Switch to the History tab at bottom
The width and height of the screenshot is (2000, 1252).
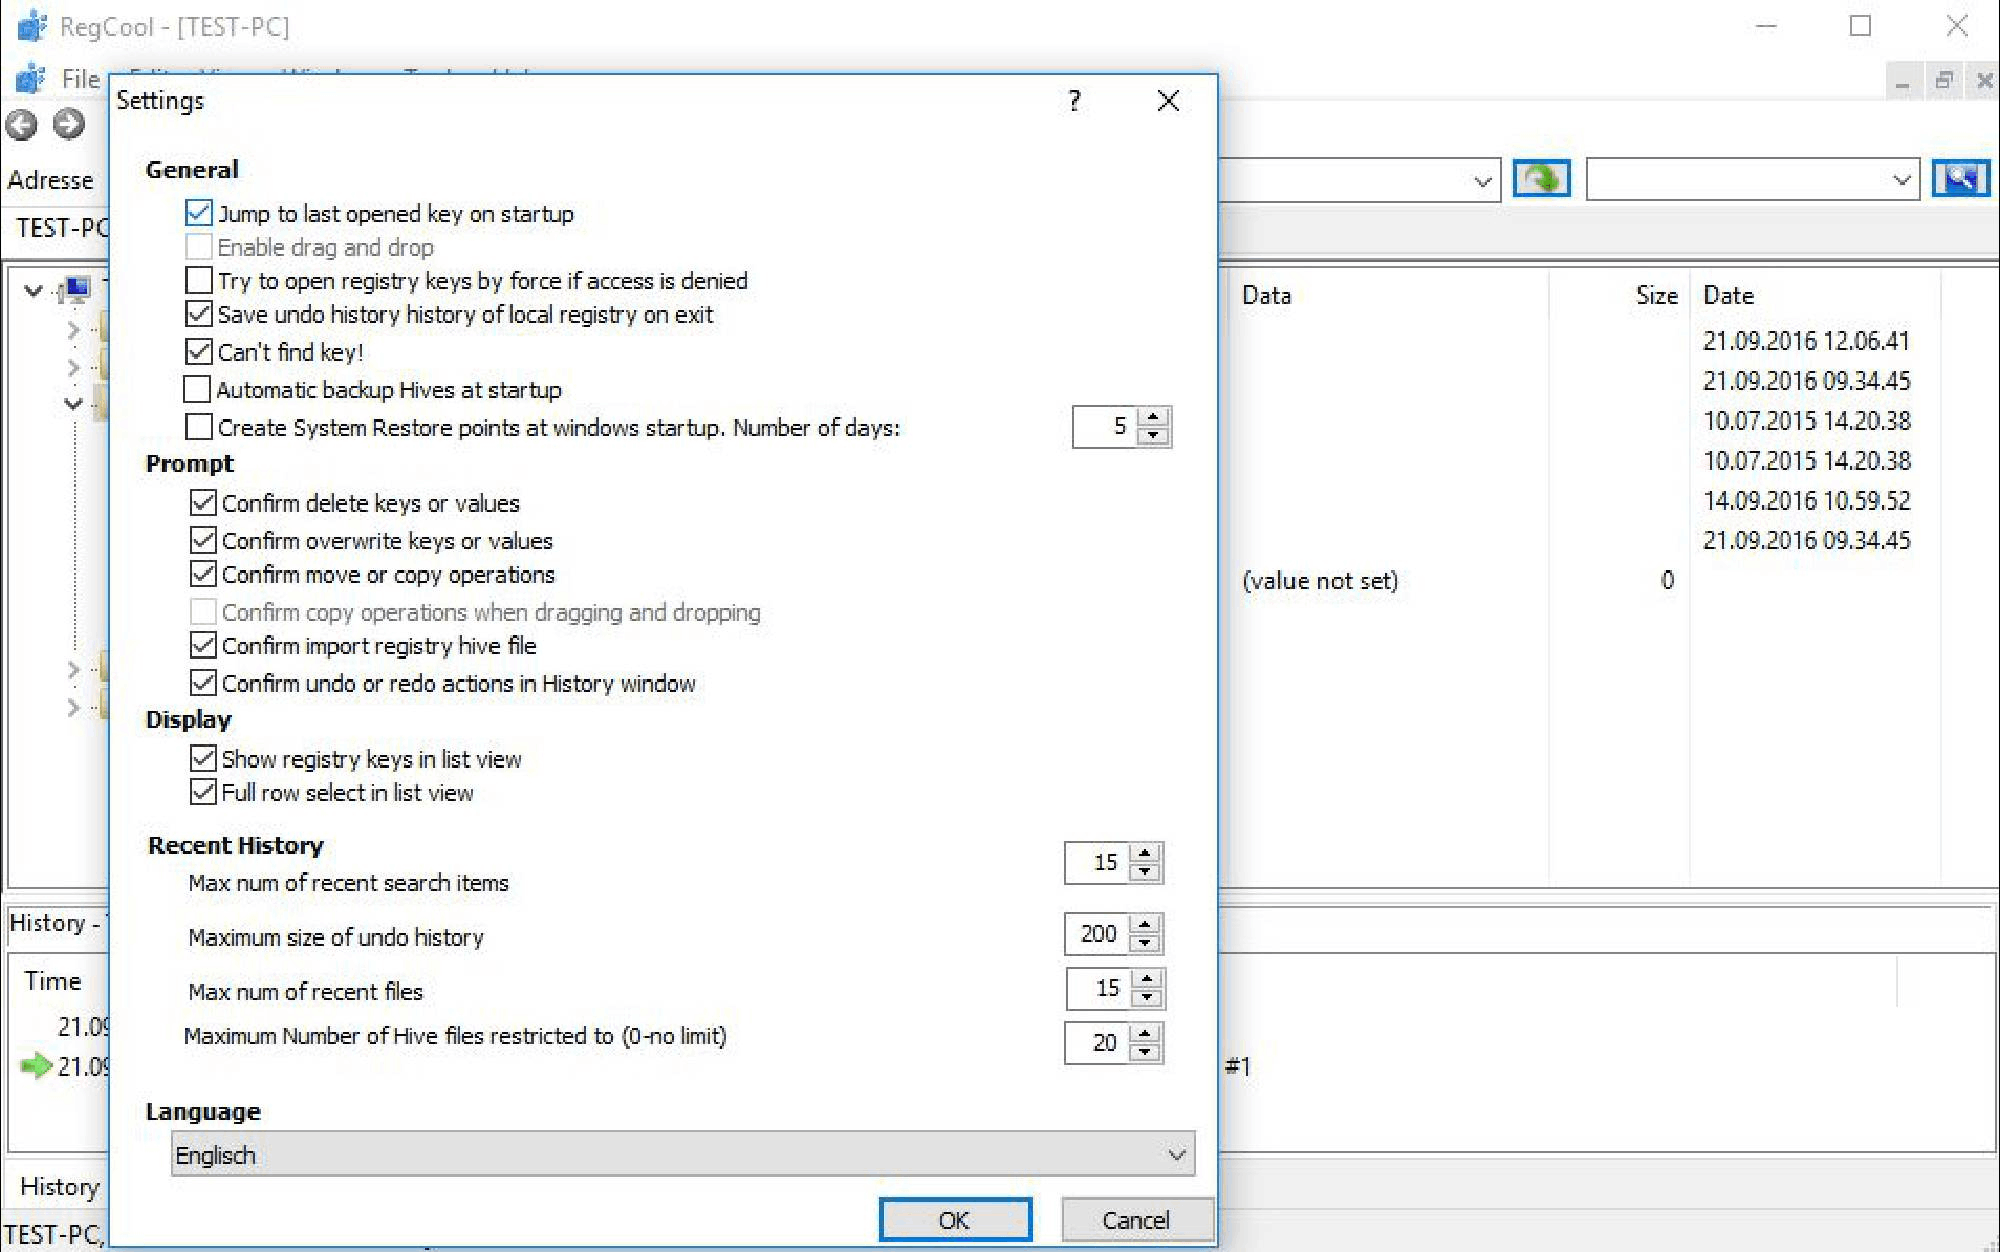tap(59, 1187)
